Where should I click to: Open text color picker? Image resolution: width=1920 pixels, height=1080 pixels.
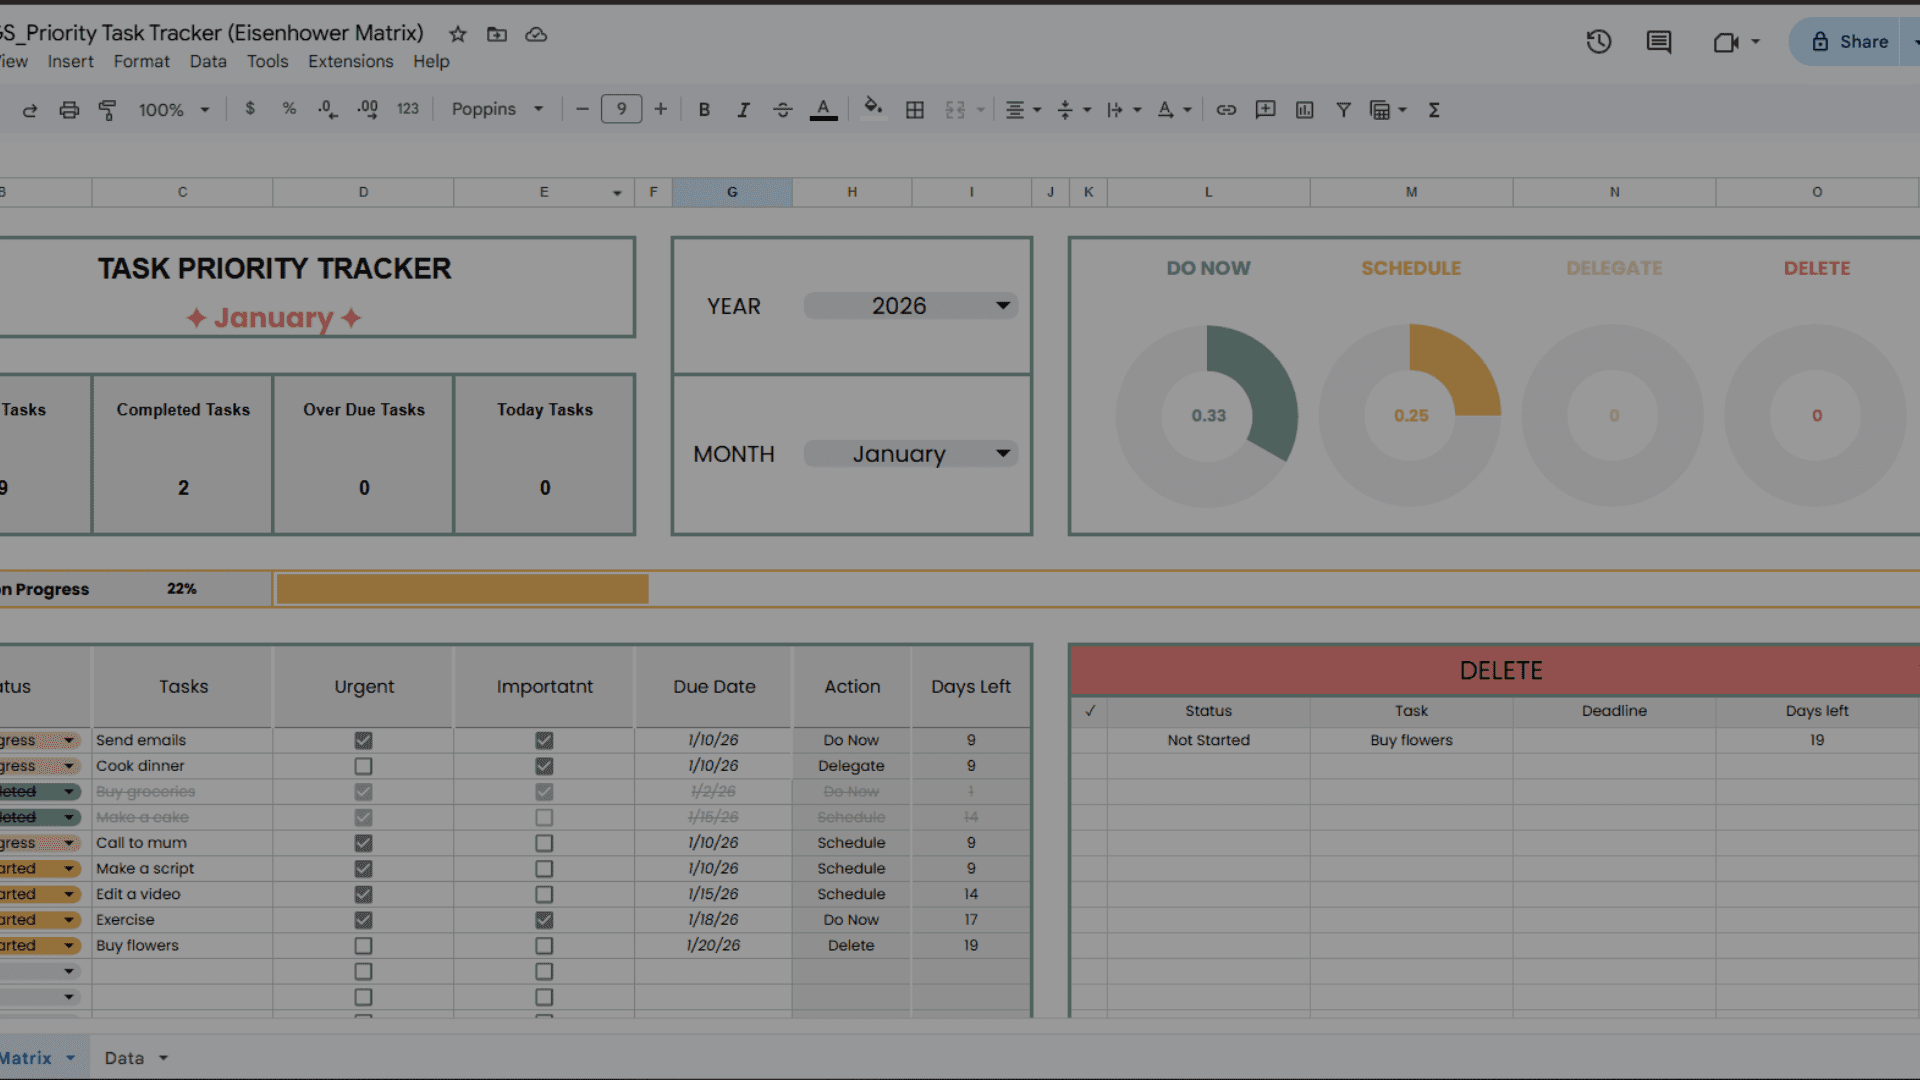[824, 110]
